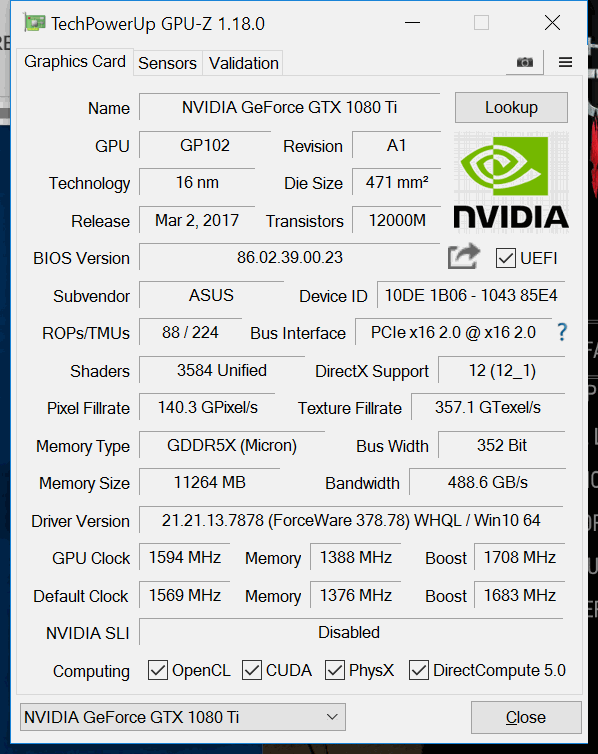The image size is (598, 754).
Task: Click the Lookup button
Action: coord(511,107)
